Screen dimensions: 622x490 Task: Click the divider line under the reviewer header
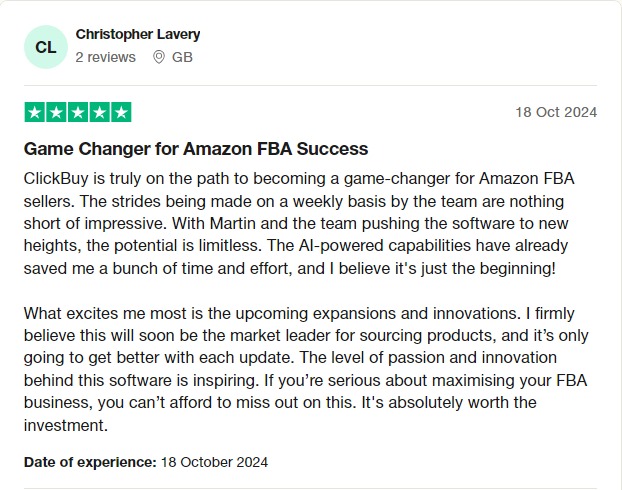coord(310,85)
